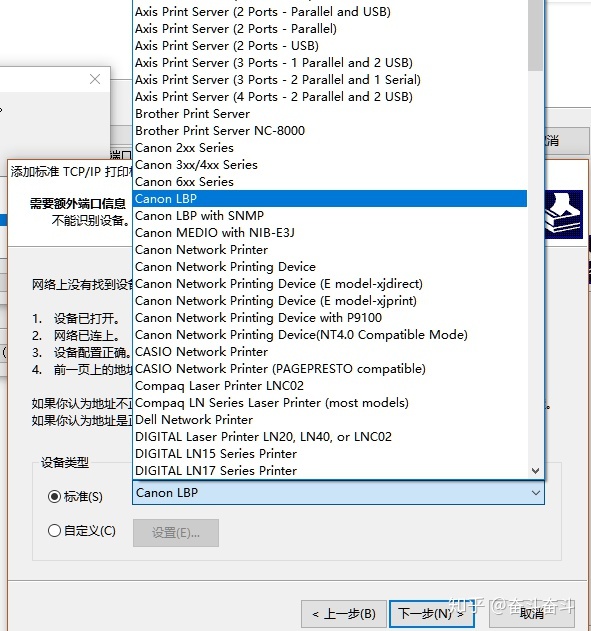The image size is (591, 631).
Task: Select Canon 2xx Series
Action: coord(330,148)
